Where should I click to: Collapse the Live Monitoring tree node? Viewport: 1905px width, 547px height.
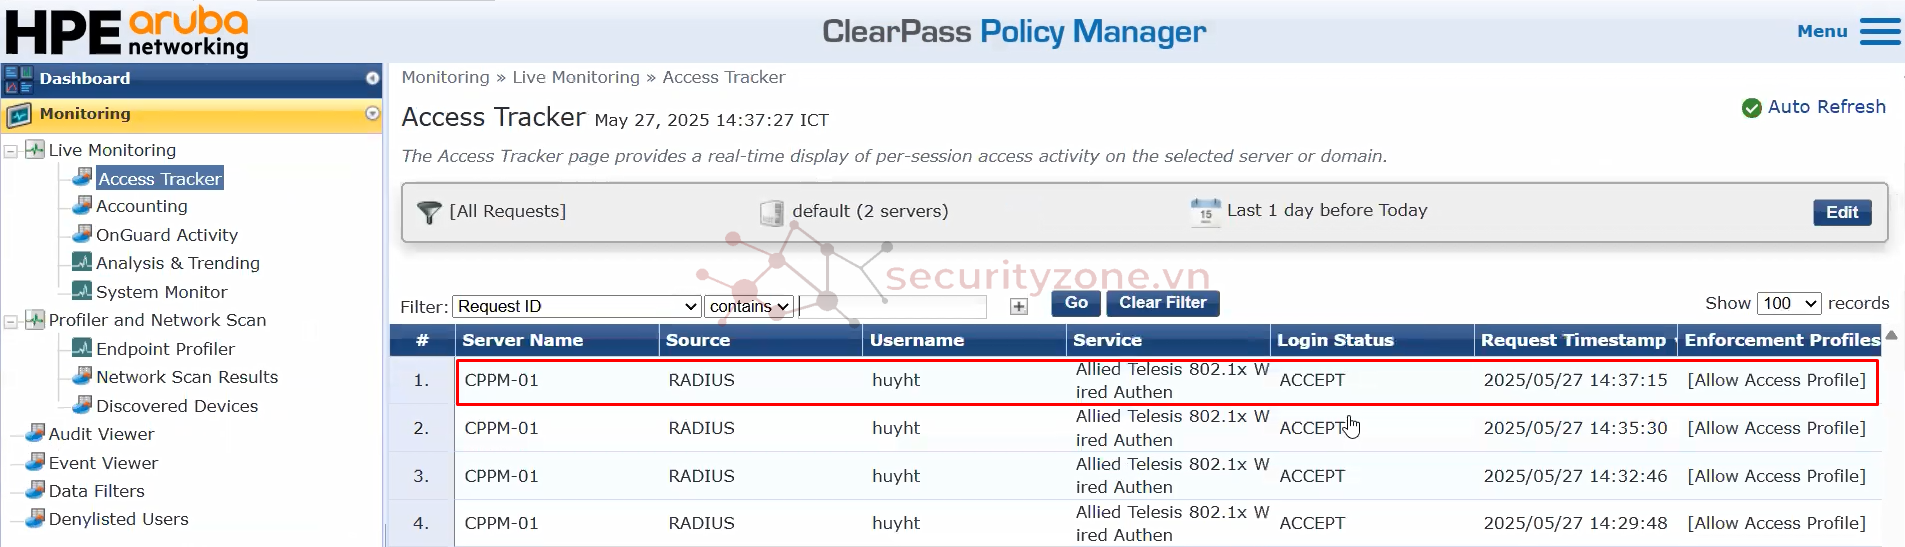pyautogui.click(x=11, y=151)
